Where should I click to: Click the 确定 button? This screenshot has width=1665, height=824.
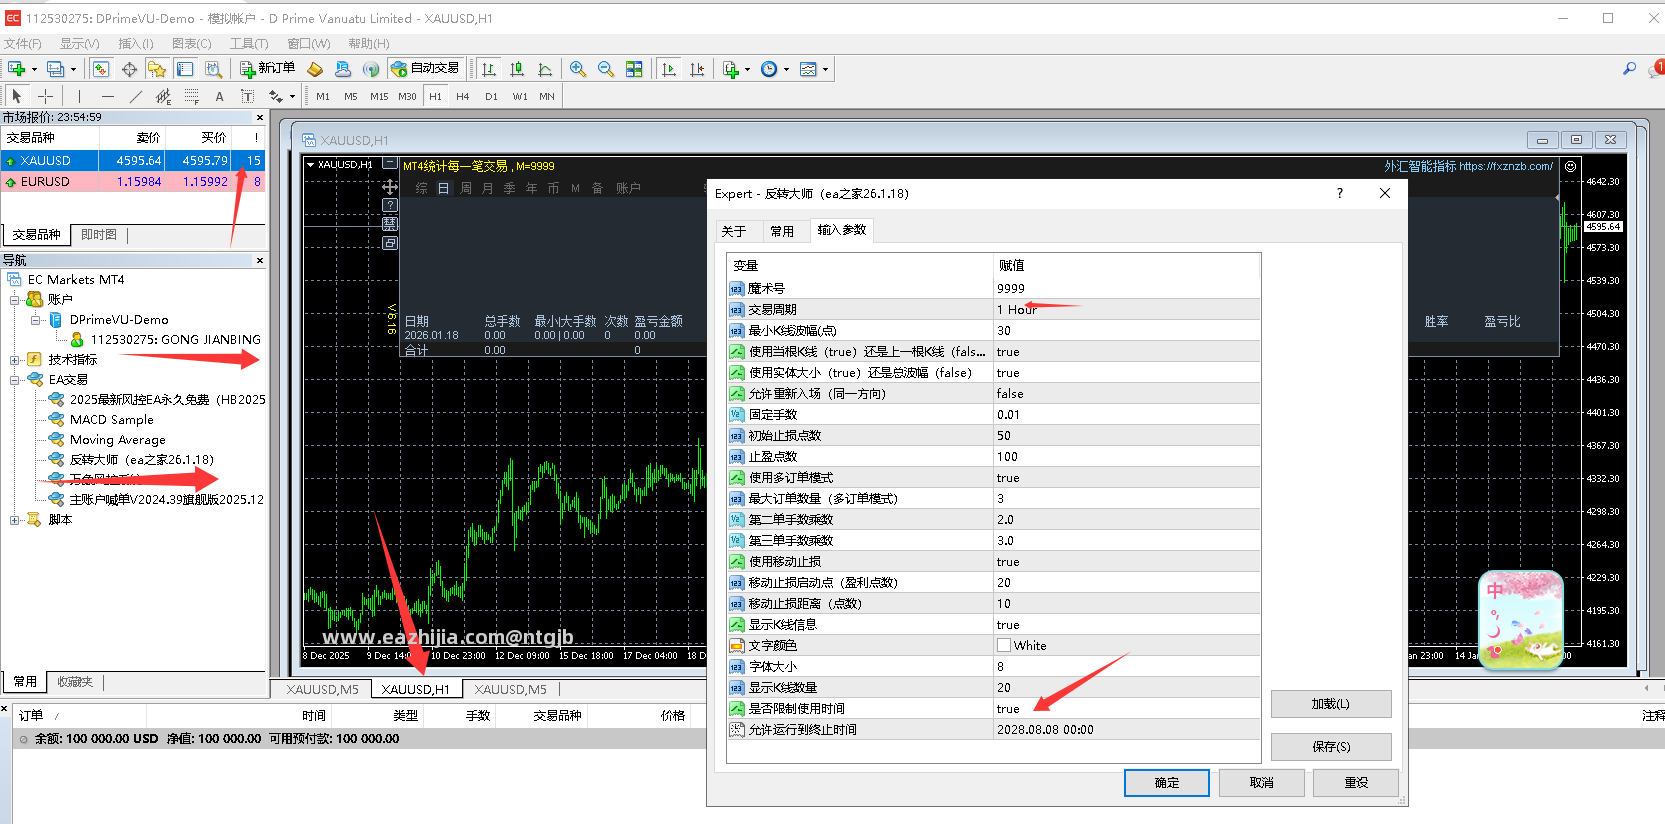(x=1167, y=782)
